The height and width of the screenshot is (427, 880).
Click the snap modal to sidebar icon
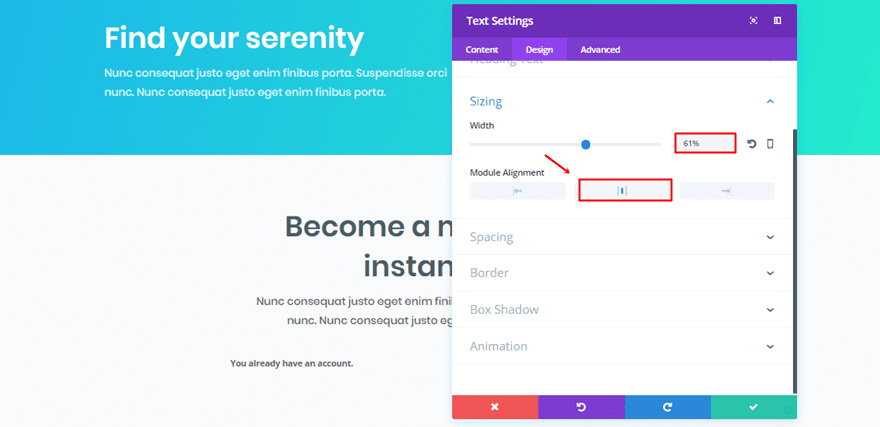[777, 21]
